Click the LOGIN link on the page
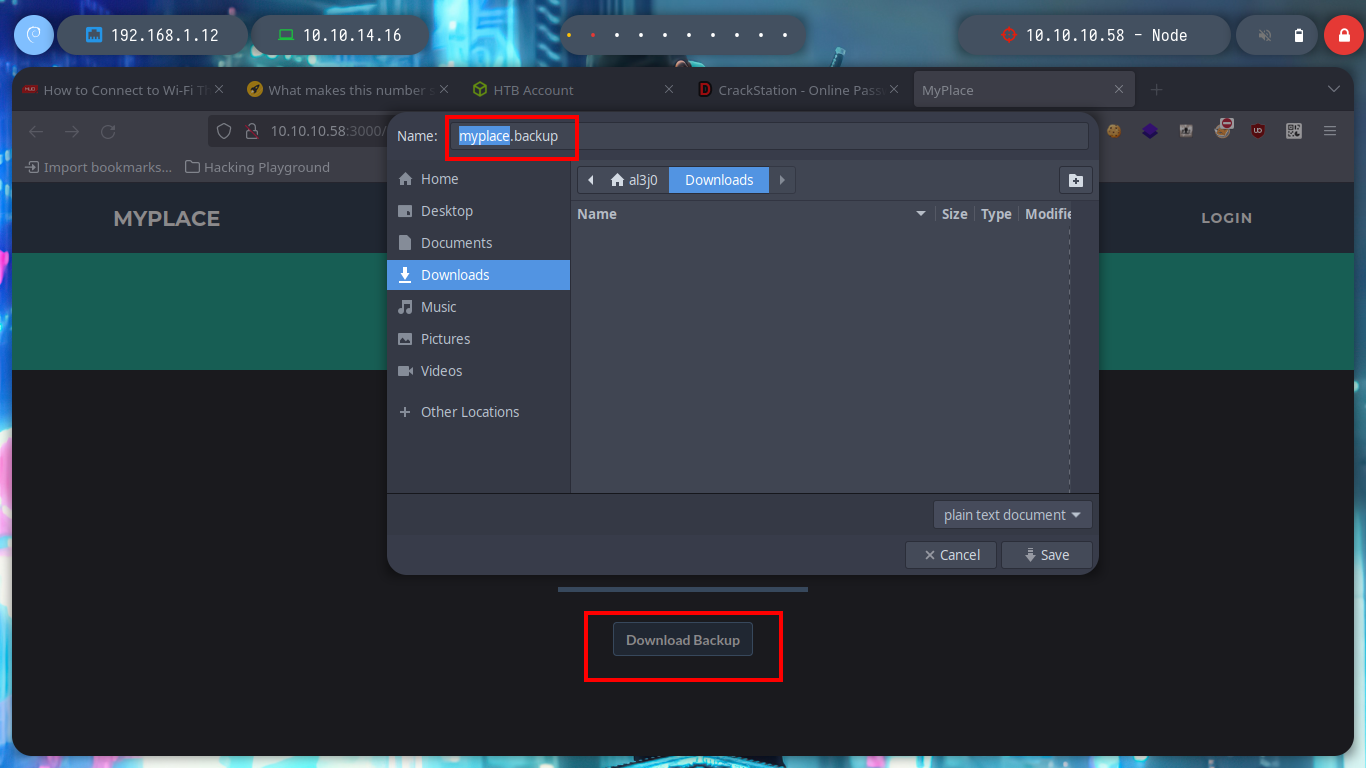The height and width of the screenshot is (768, 1366). pos(1226,218)
